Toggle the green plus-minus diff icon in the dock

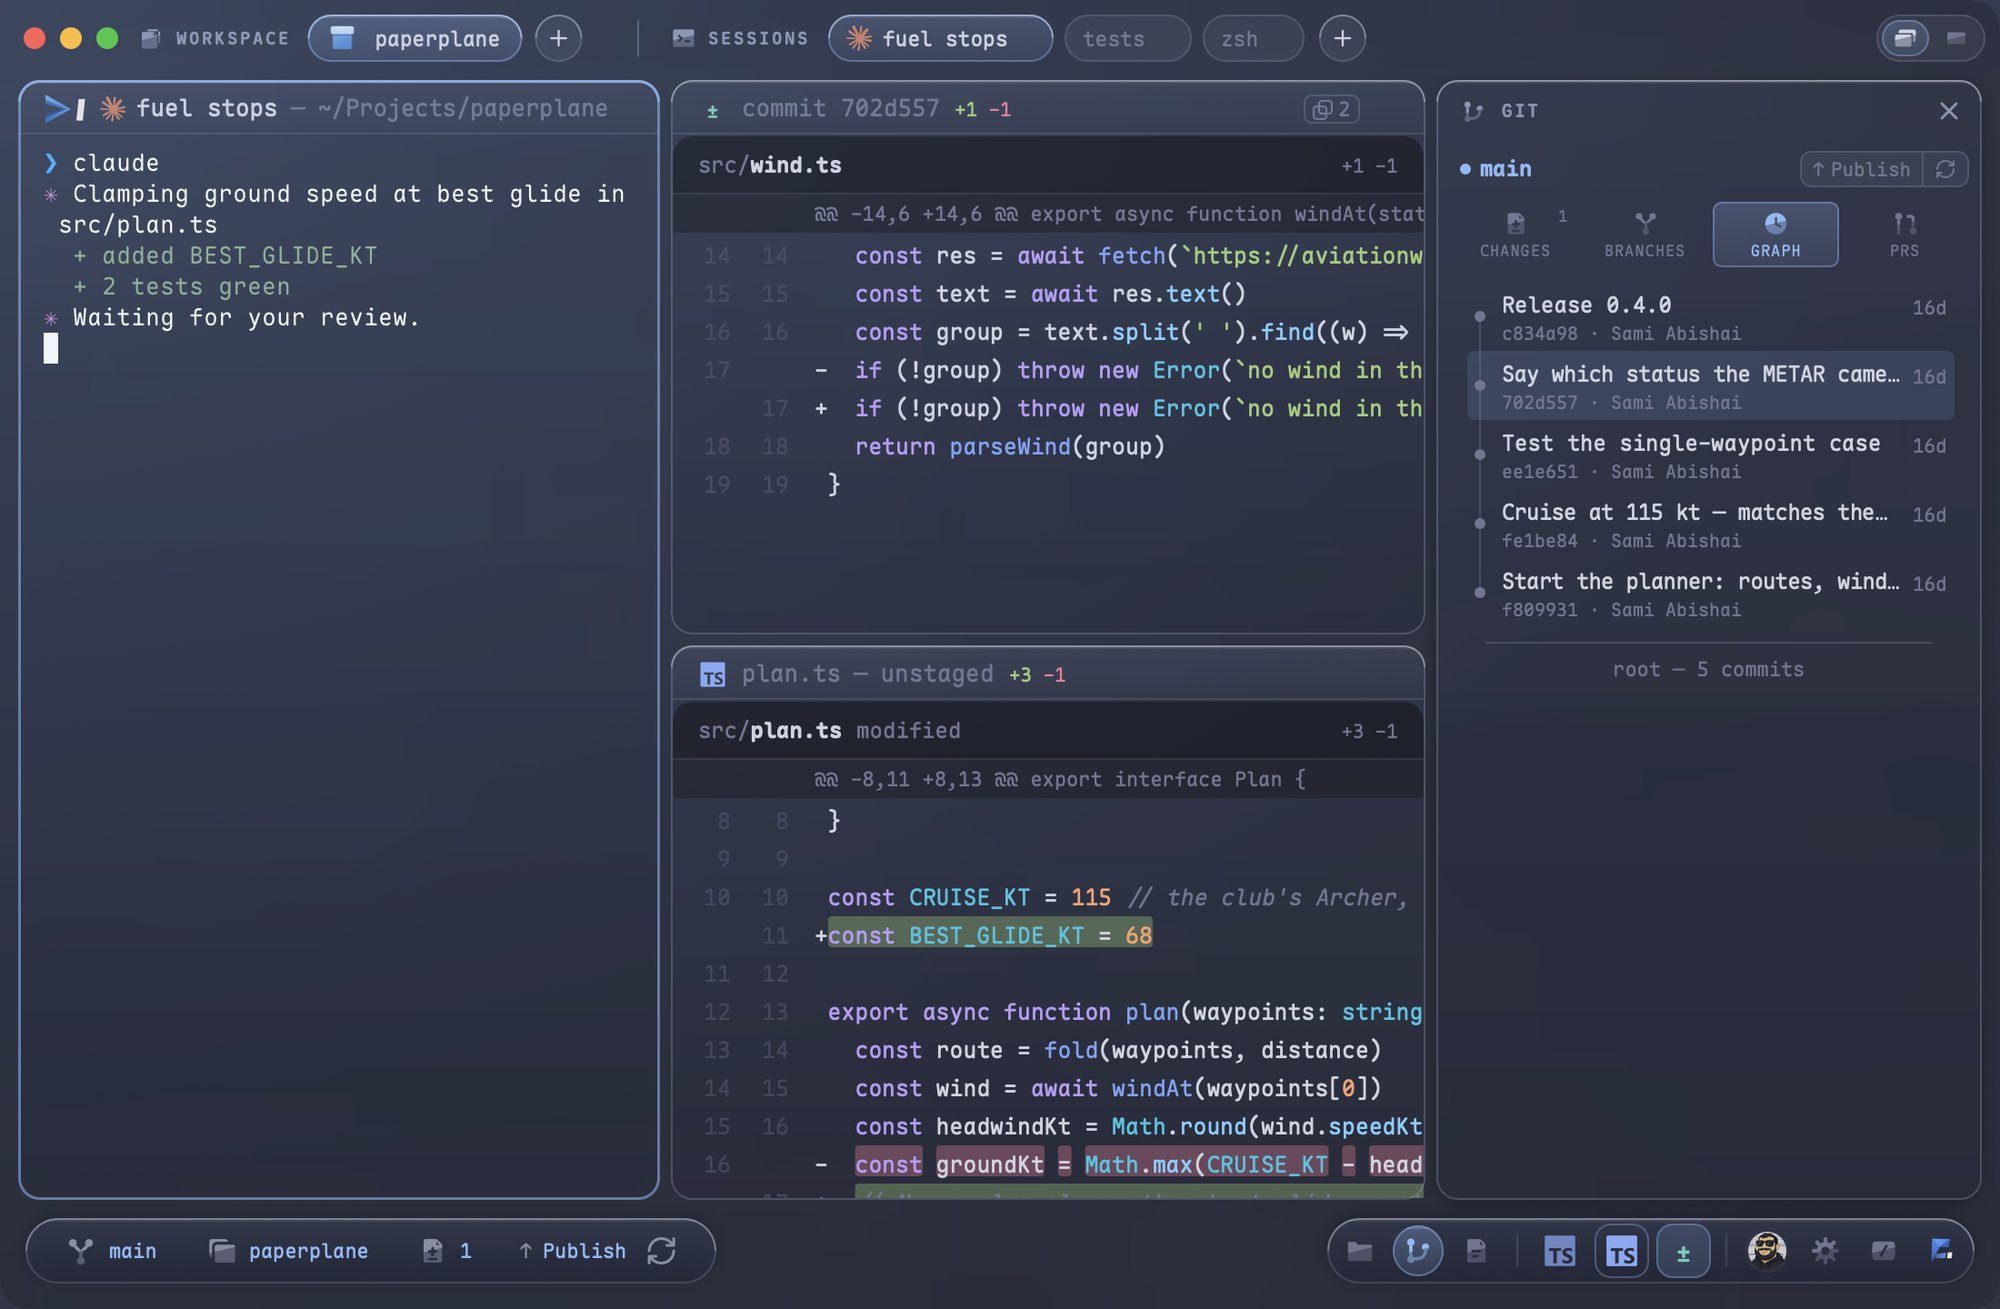point(1683,1251)
